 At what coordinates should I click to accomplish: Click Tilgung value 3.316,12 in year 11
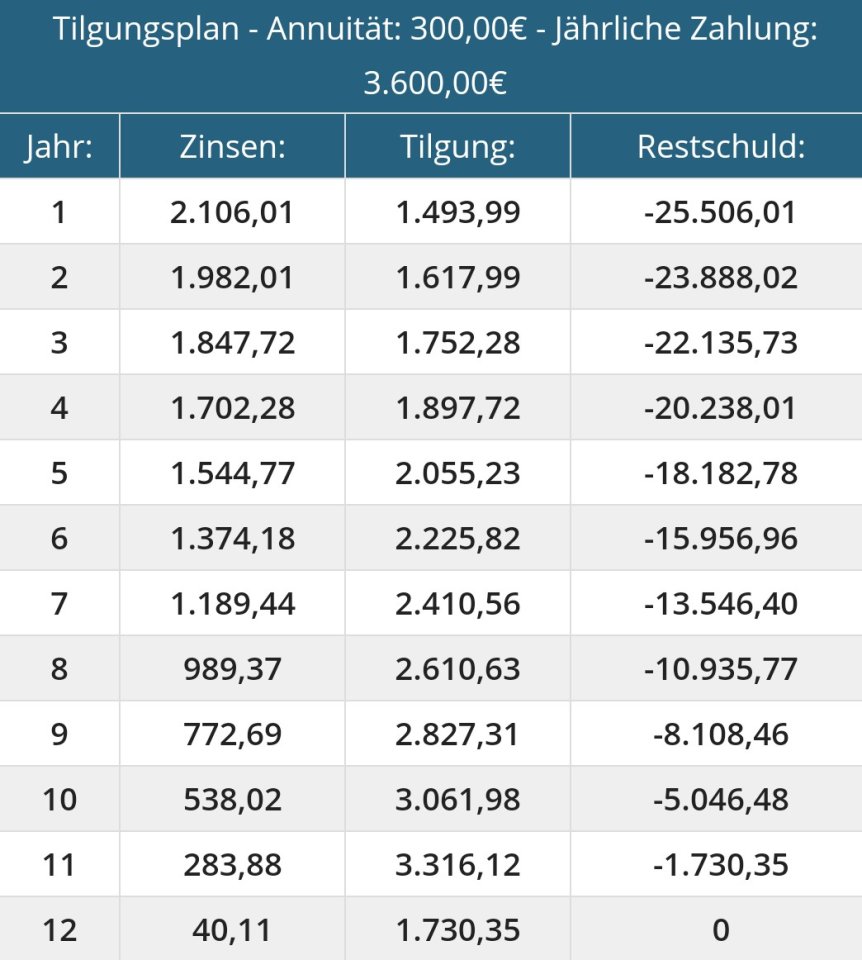pyautogui.click(x=458, y=864)
